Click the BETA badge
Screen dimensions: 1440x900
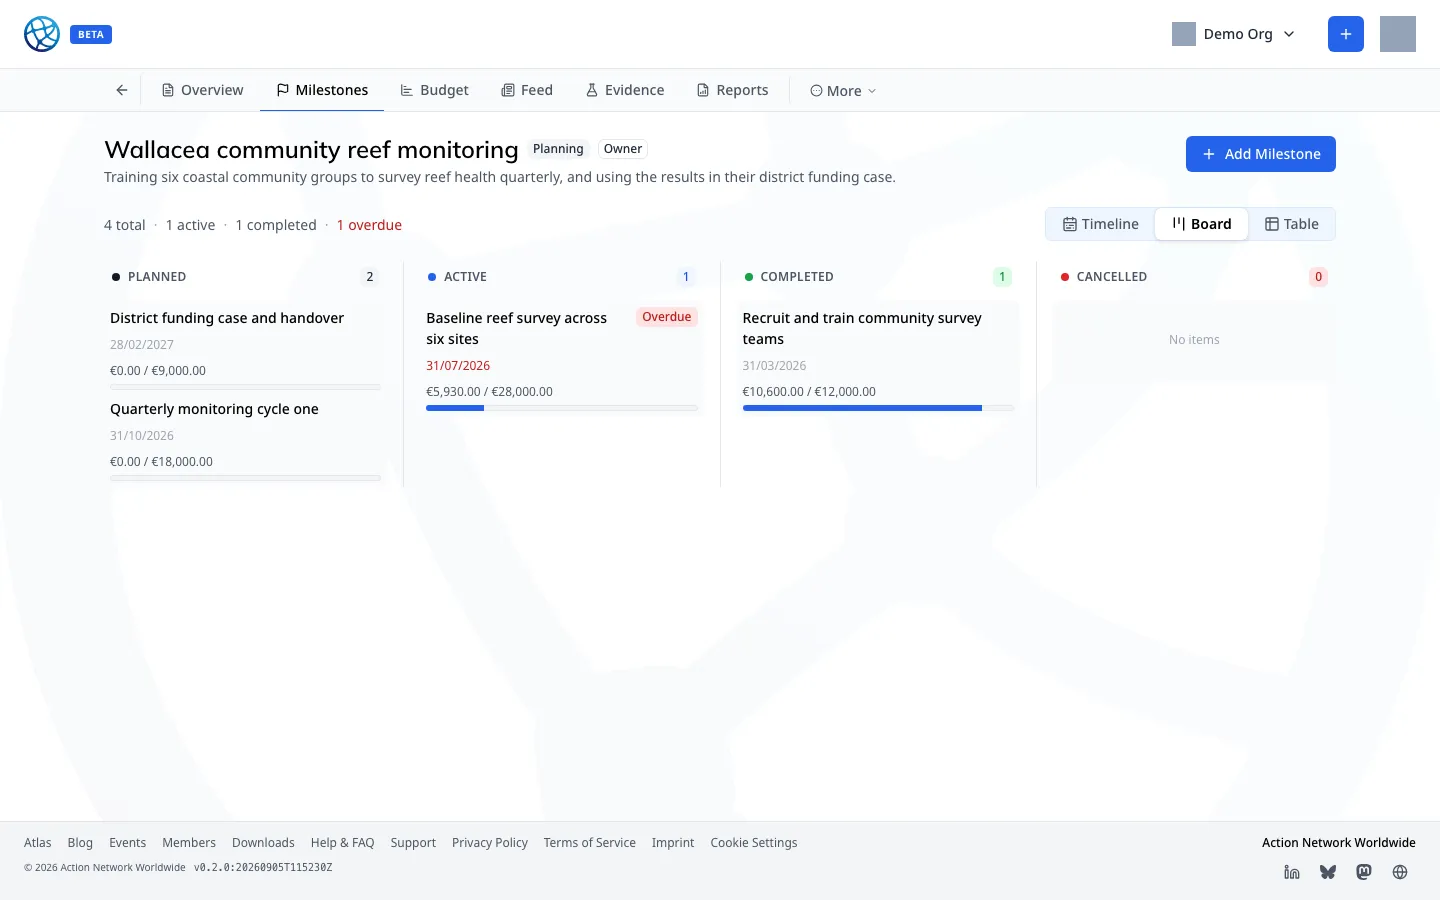pos(91,34)
